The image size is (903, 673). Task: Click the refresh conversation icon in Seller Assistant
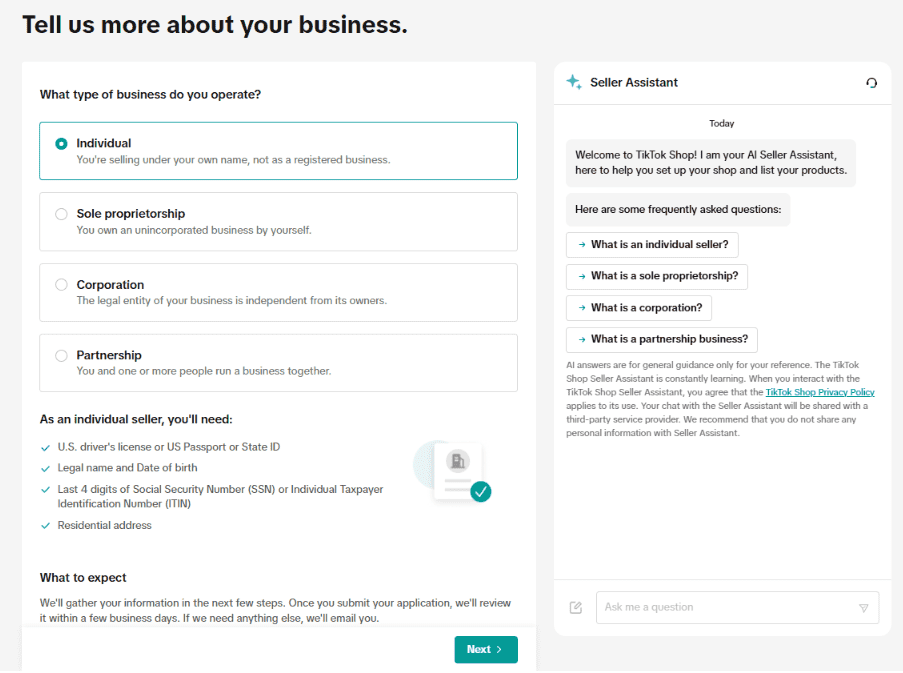tap(871, 83)
